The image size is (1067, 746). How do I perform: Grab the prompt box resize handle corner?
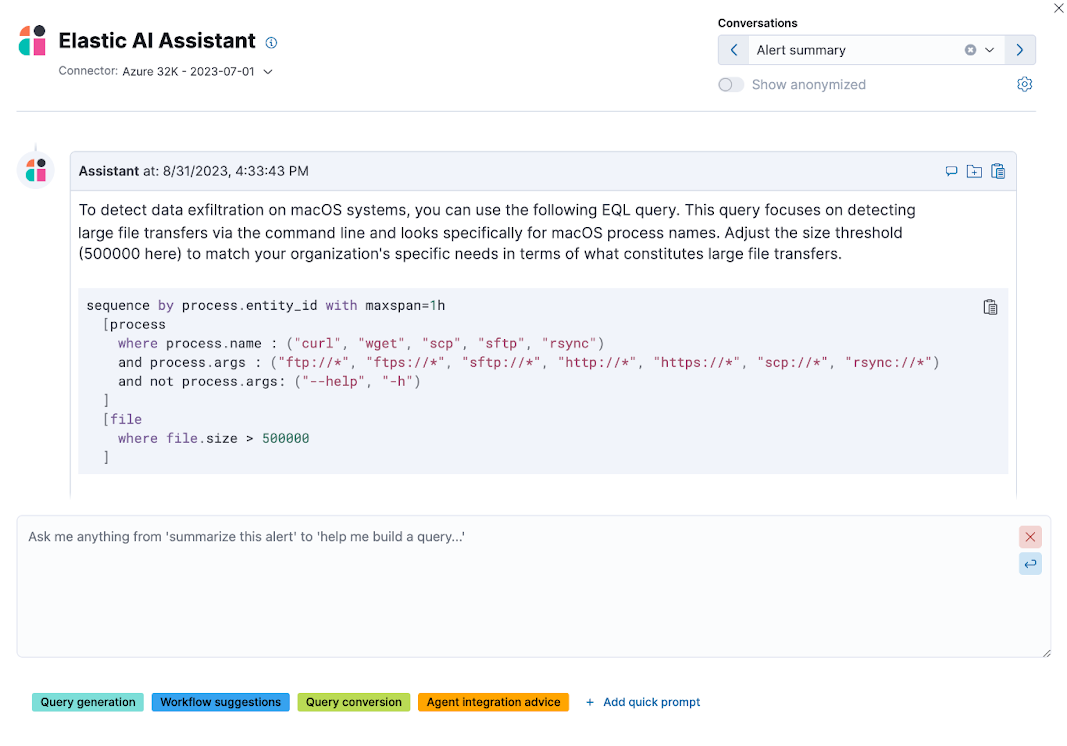coord(1047,653)
